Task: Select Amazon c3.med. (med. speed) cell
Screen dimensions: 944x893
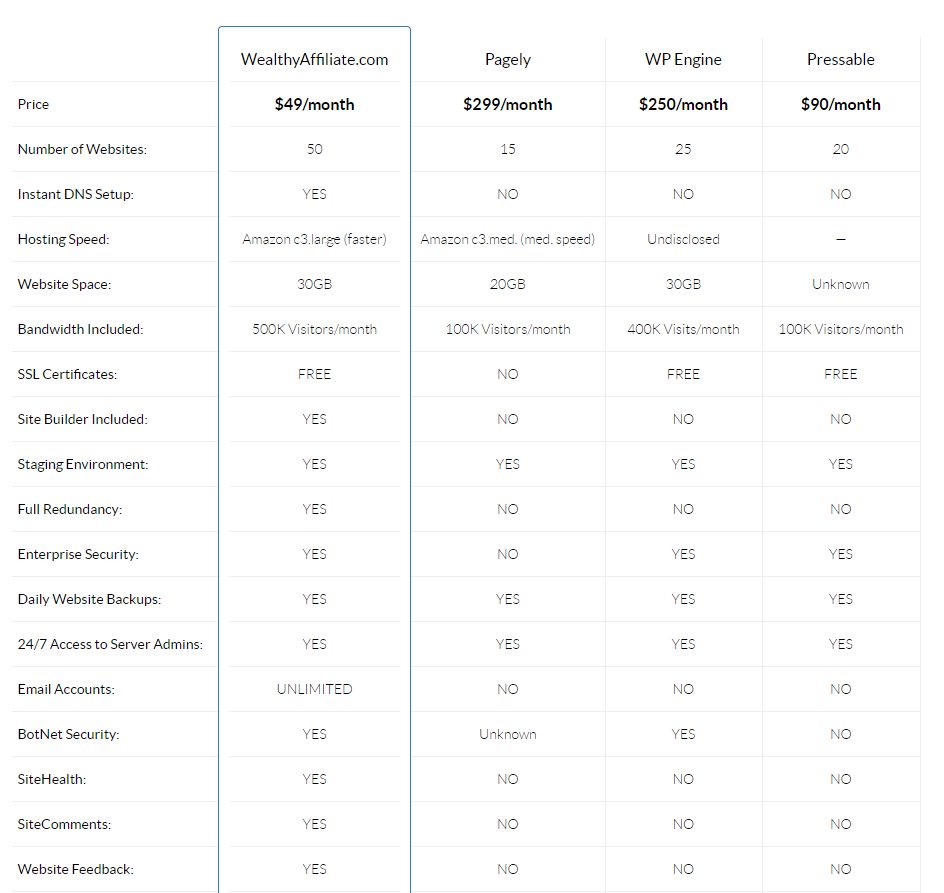Action: 508,240
